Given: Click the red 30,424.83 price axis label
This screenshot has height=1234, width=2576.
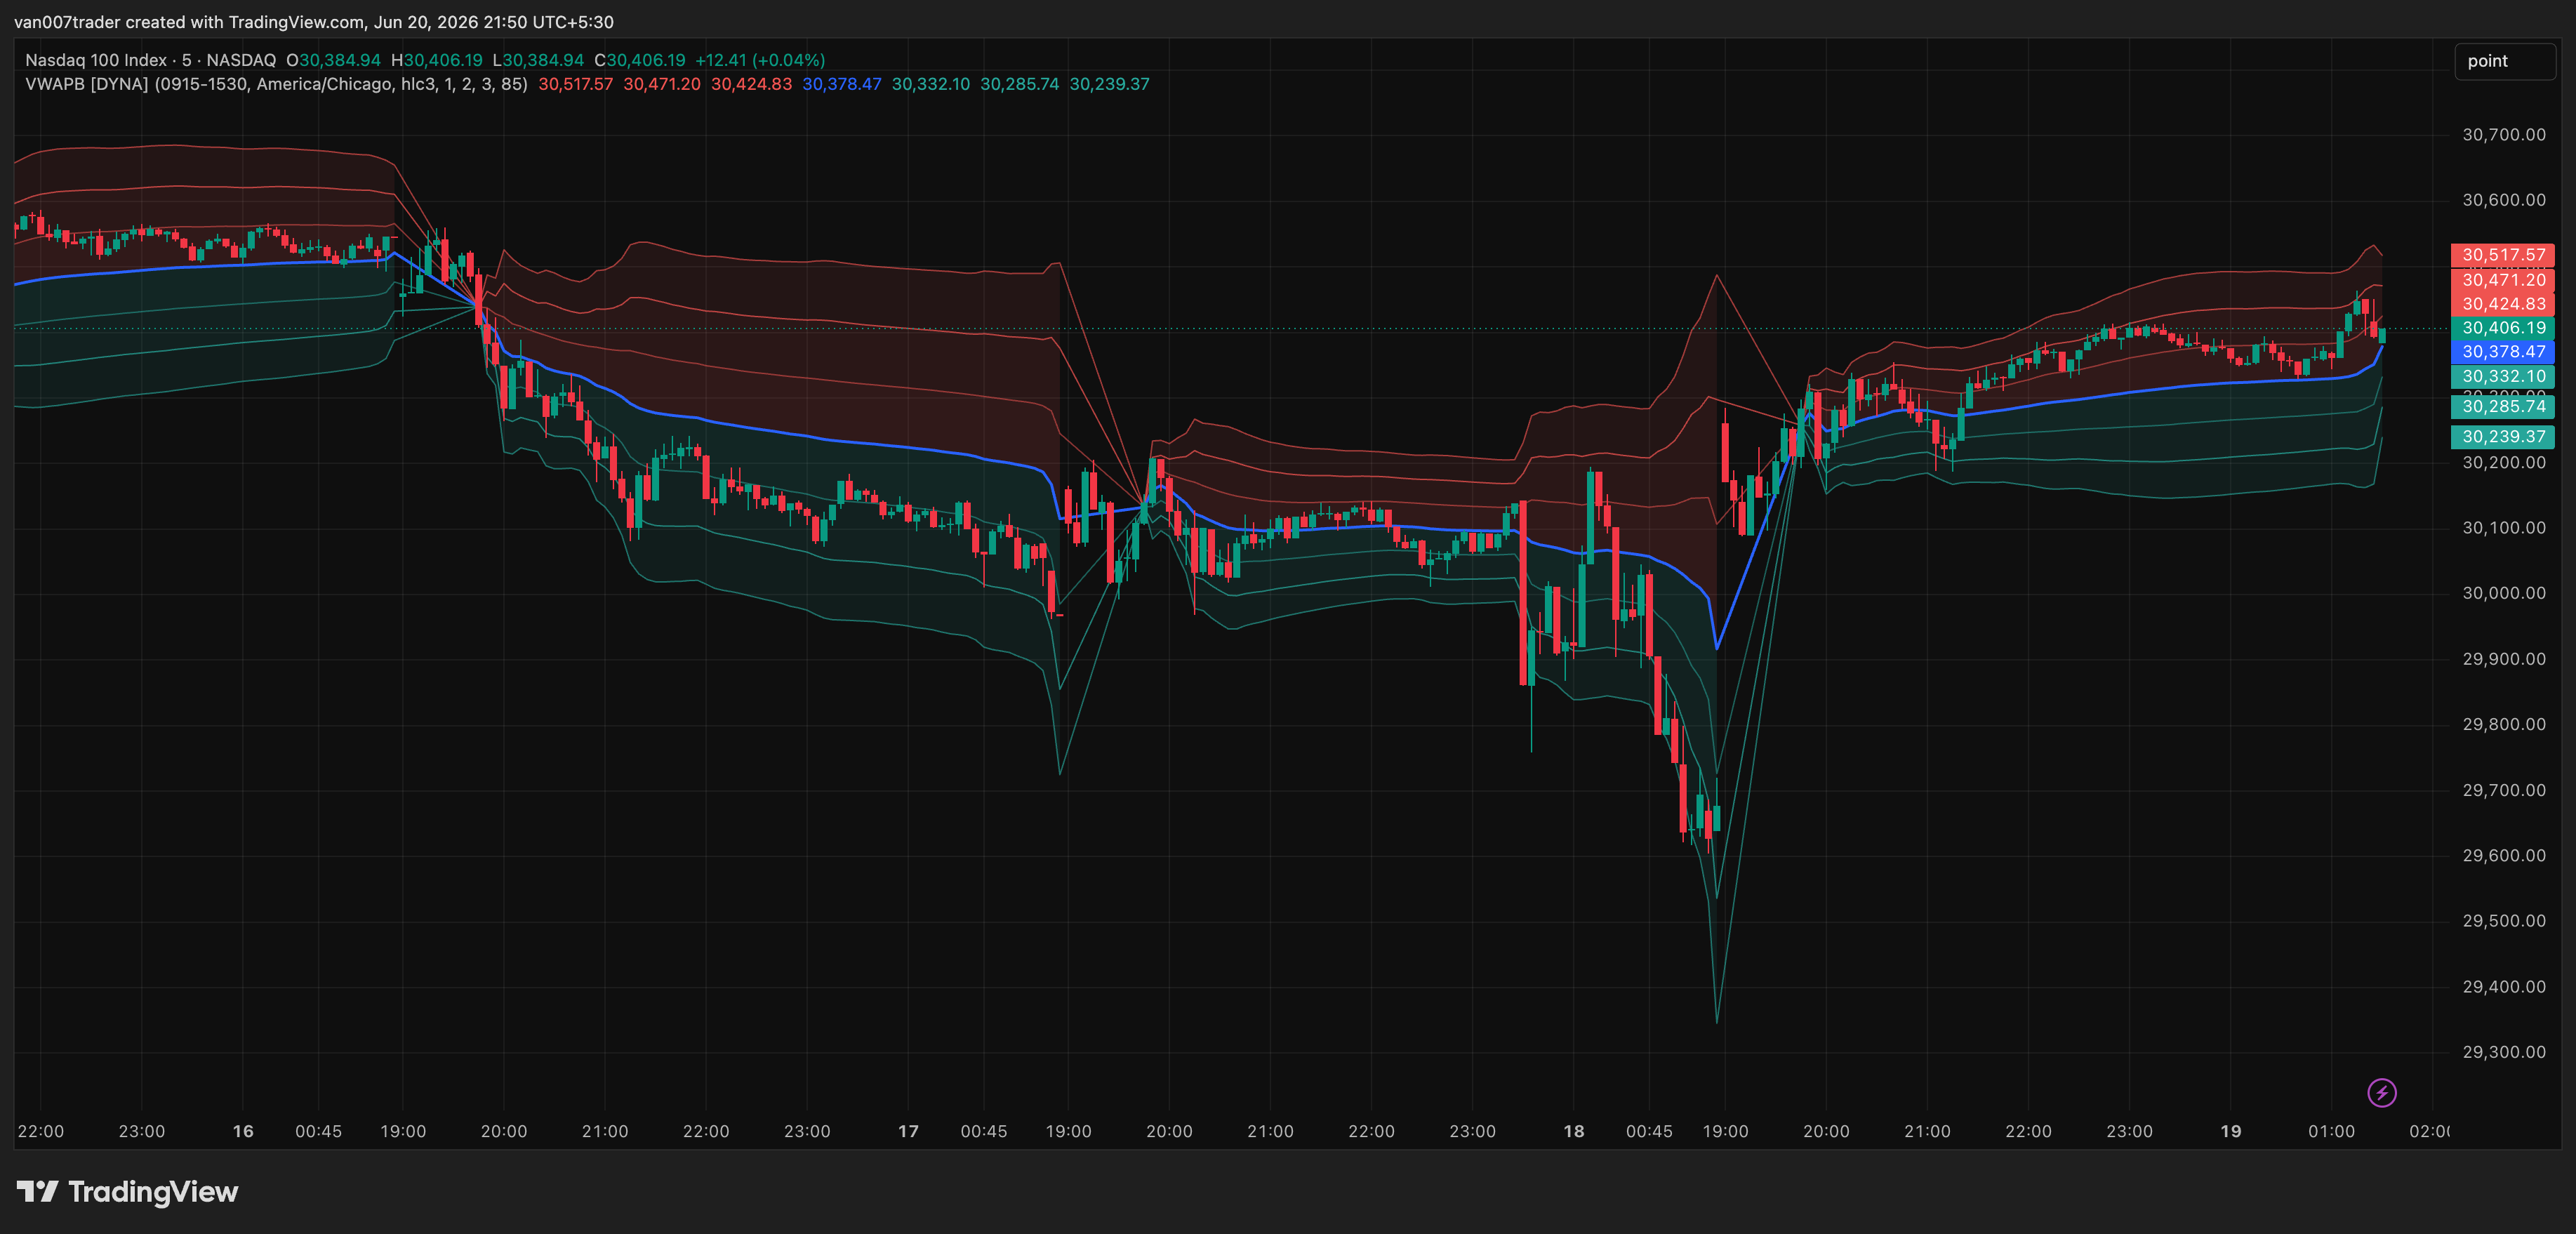Looking at the screenshot, I should point(2502,304).
